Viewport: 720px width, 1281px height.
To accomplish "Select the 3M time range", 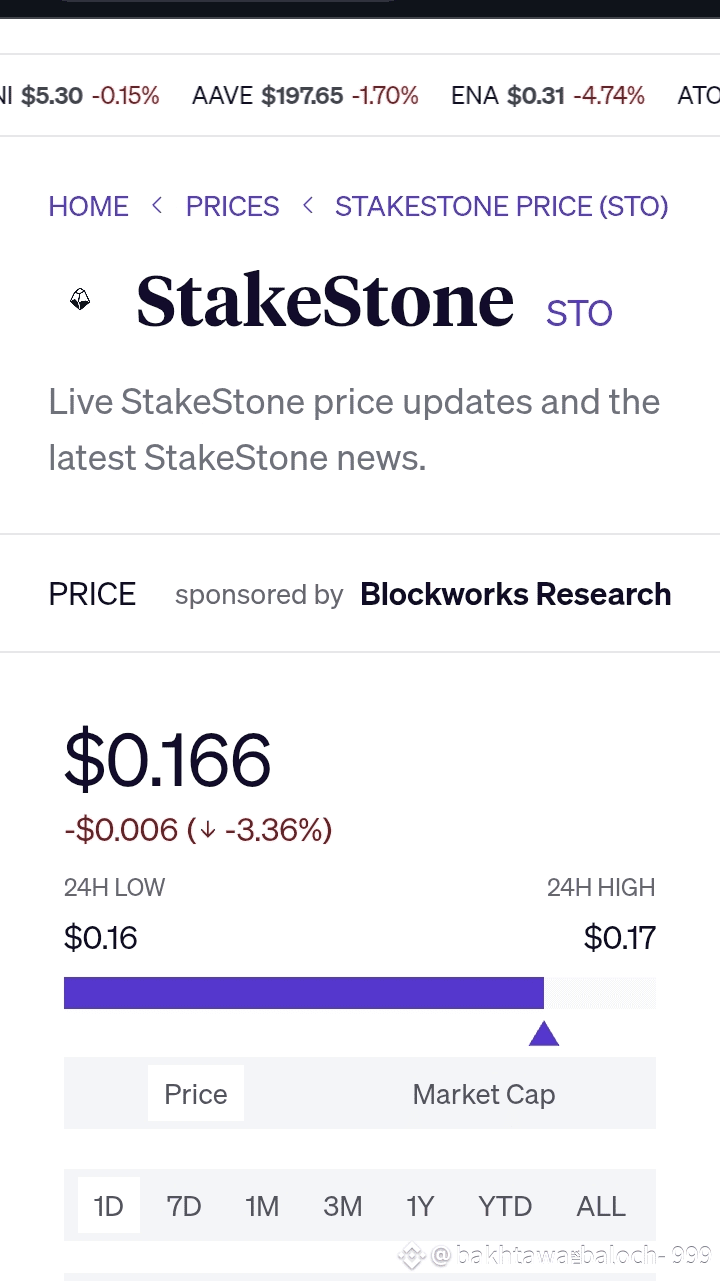I will (x=342, y=1206).
